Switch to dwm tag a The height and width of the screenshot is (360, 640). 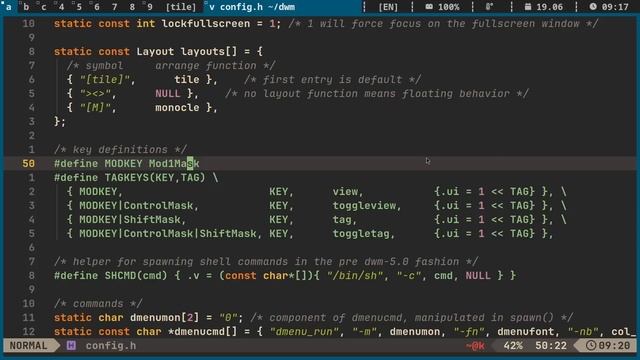(9, 7)
